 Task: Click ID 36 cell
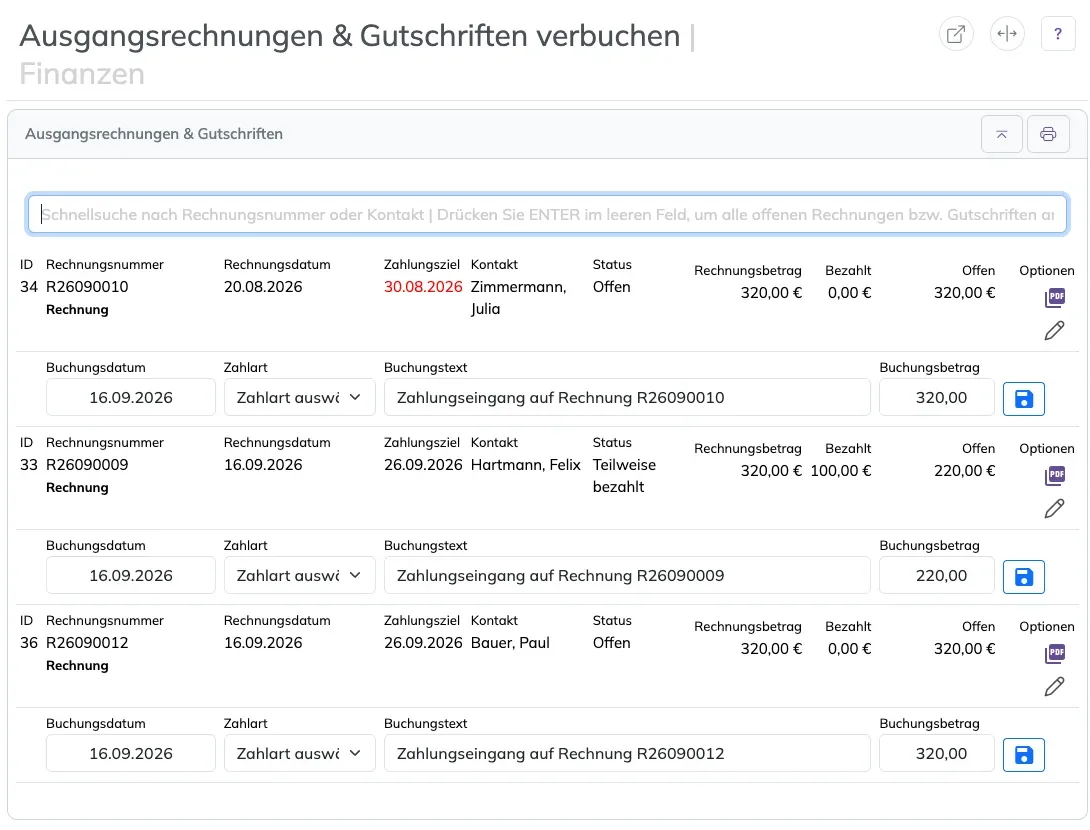[x=29, y=642]
